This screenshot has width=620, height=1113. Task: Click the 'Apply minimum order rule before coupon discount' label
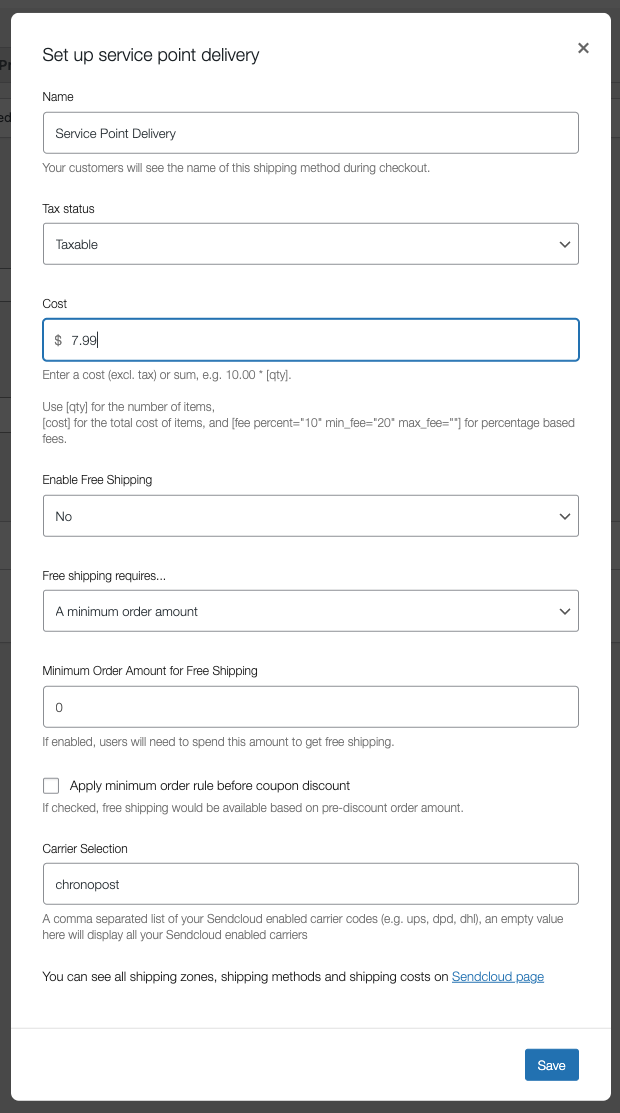[x=210, y=786]
